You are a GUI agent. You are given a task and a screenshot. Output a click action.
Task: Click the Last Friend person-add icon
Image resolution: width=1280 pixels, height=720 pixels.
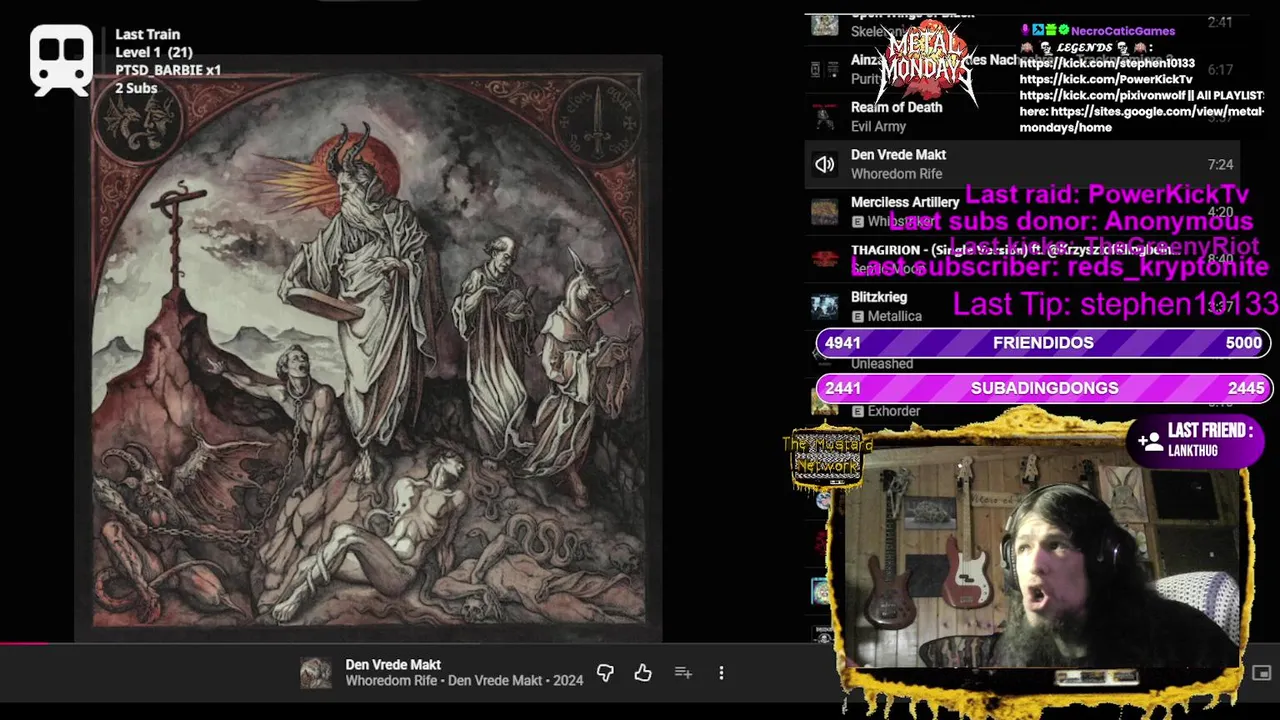tap(1150, 440)
